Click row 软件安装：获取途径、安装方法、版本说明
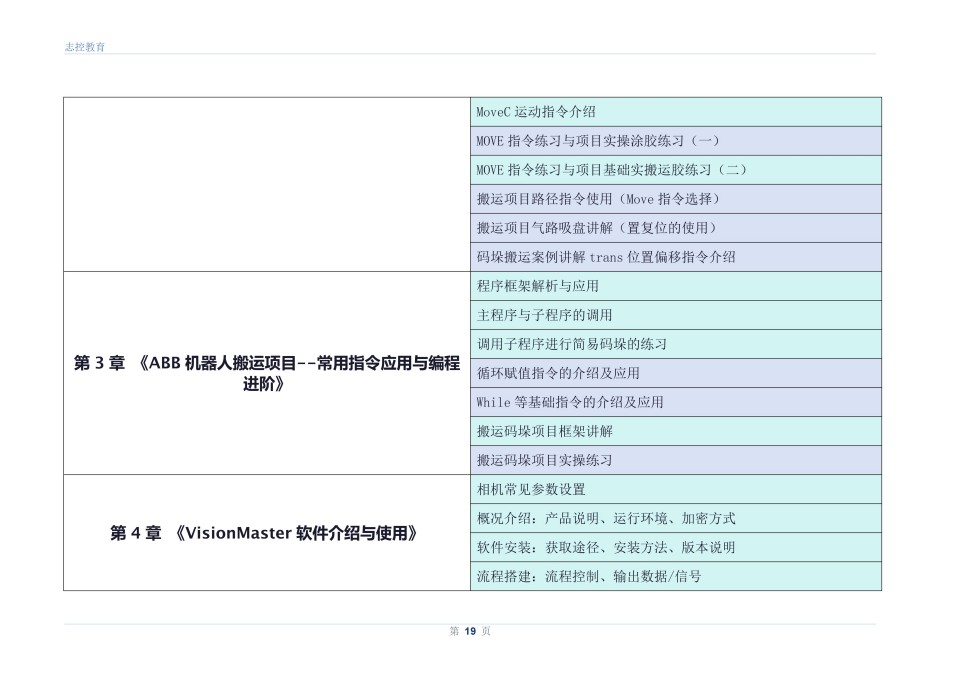 [x=676, y=547]
